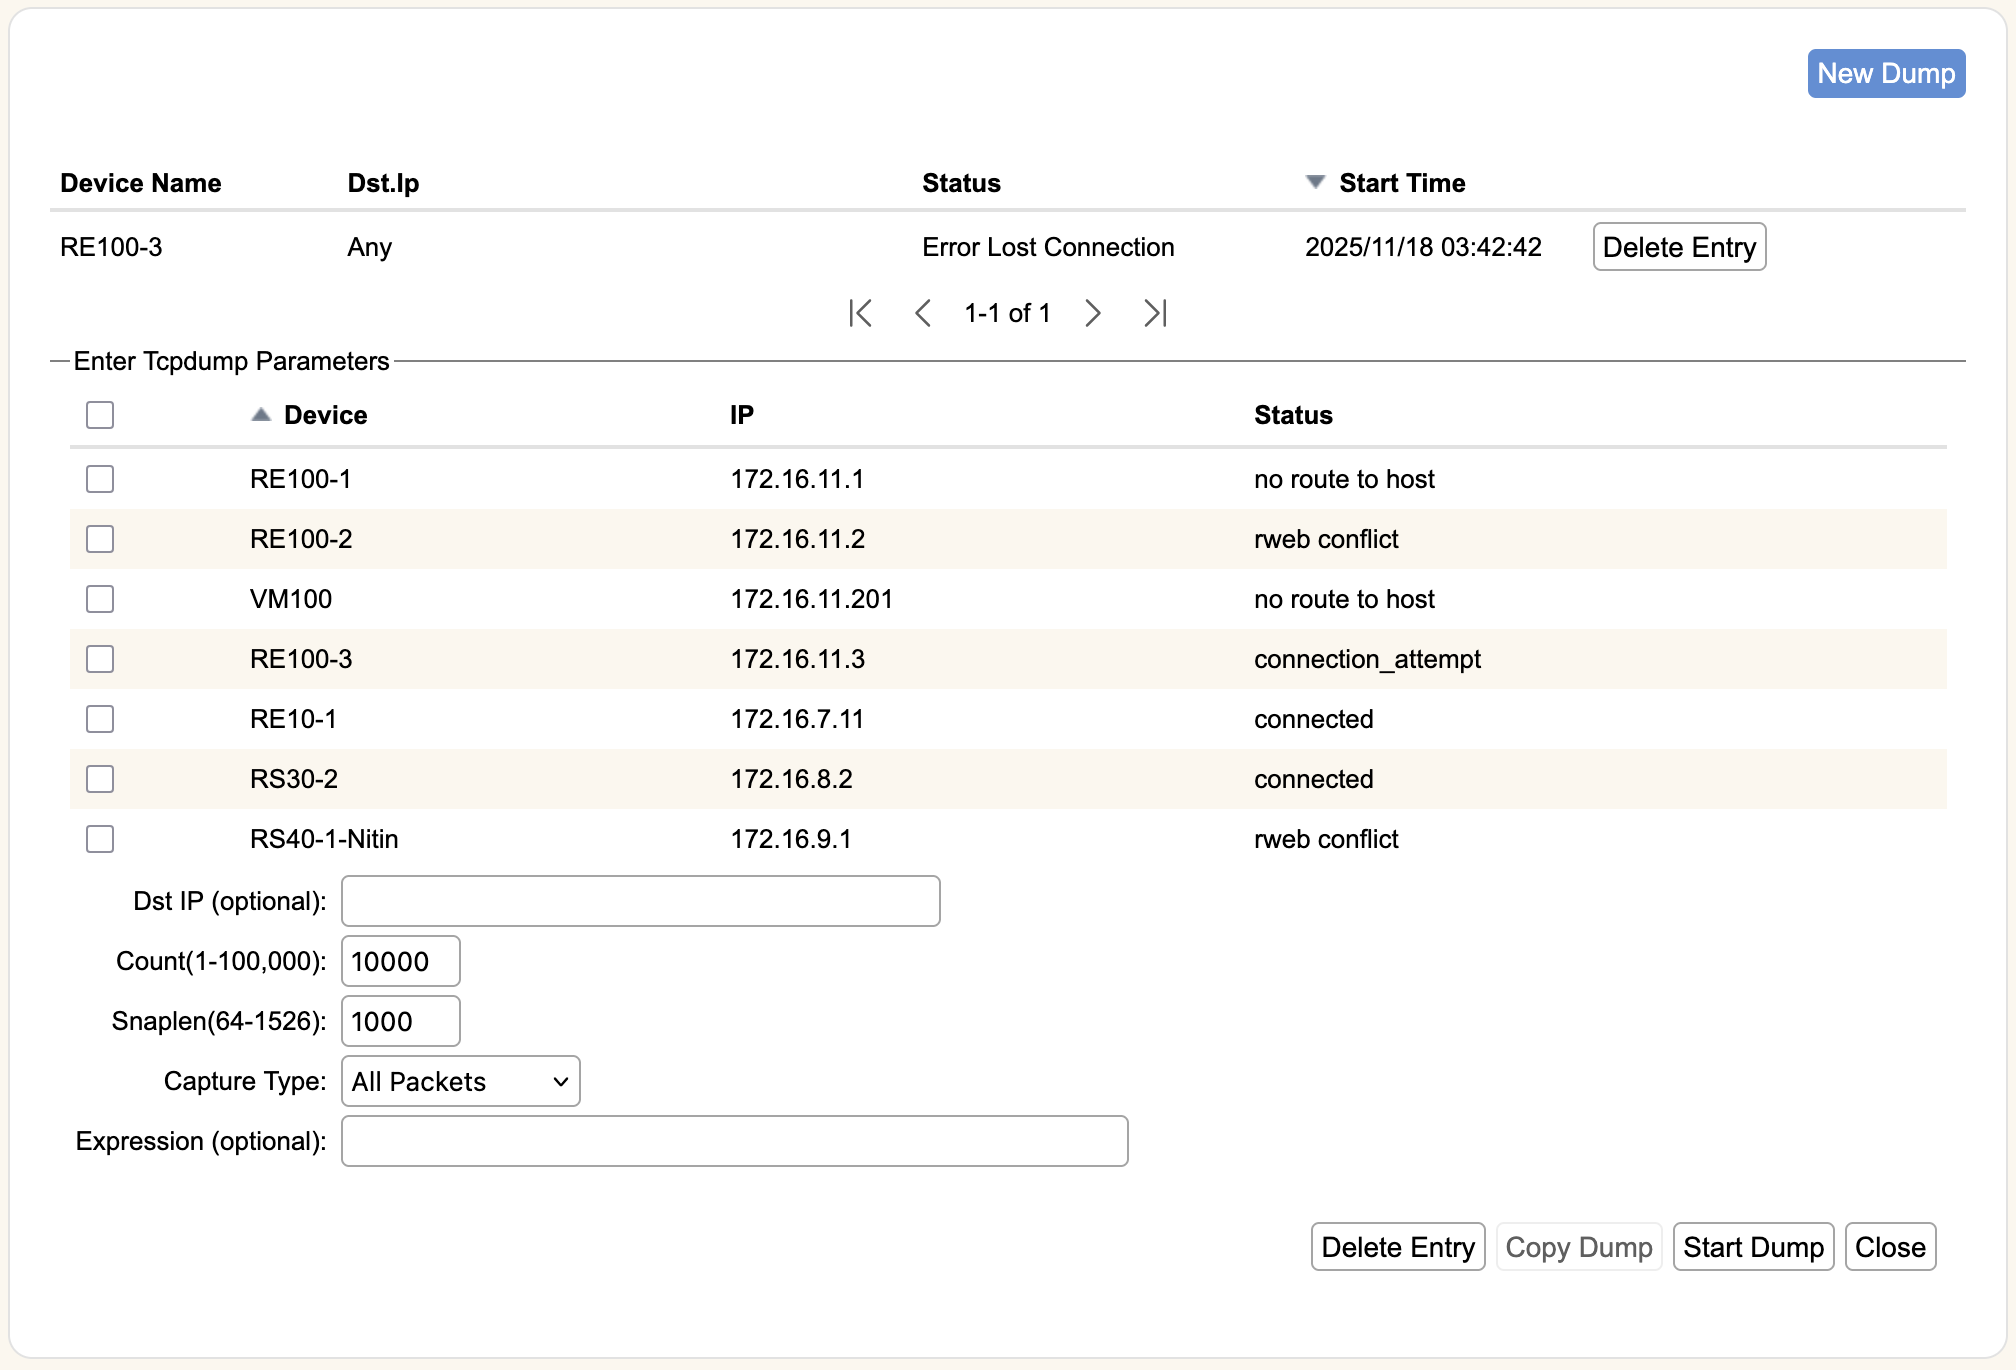The width and height of the screenshot is (2016, 1370).
Task: Select the Error Lost Connection status cell
Action: 1048,247
